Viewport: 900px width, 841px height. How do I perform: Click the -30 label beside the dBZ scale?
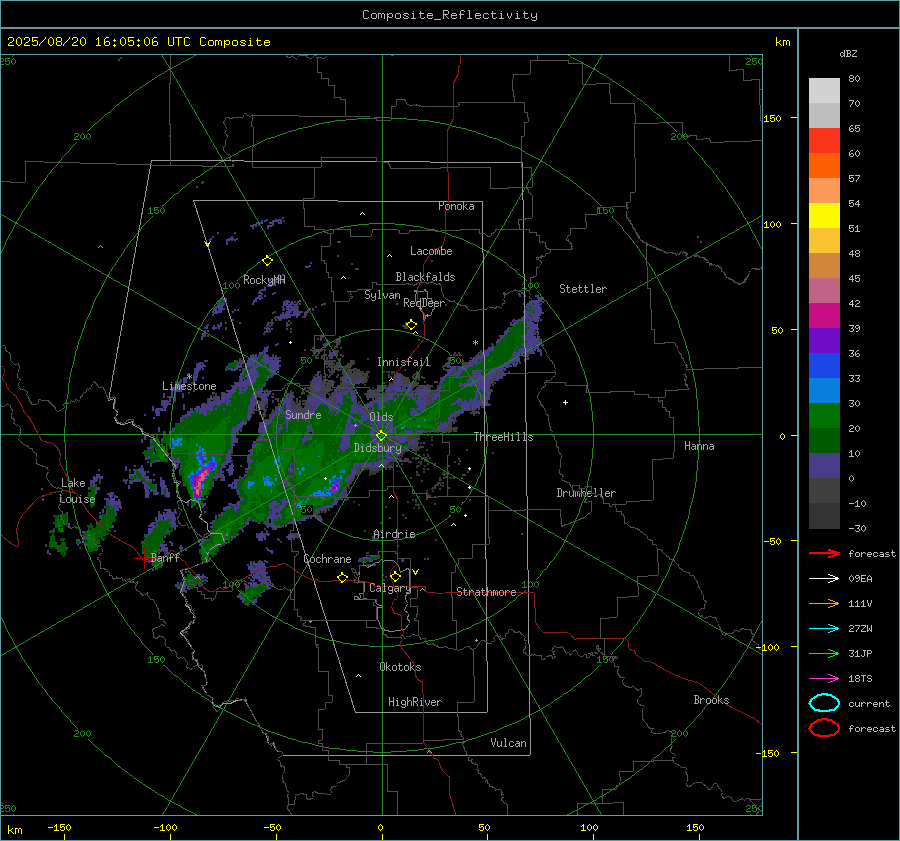[x=857, y=528]
